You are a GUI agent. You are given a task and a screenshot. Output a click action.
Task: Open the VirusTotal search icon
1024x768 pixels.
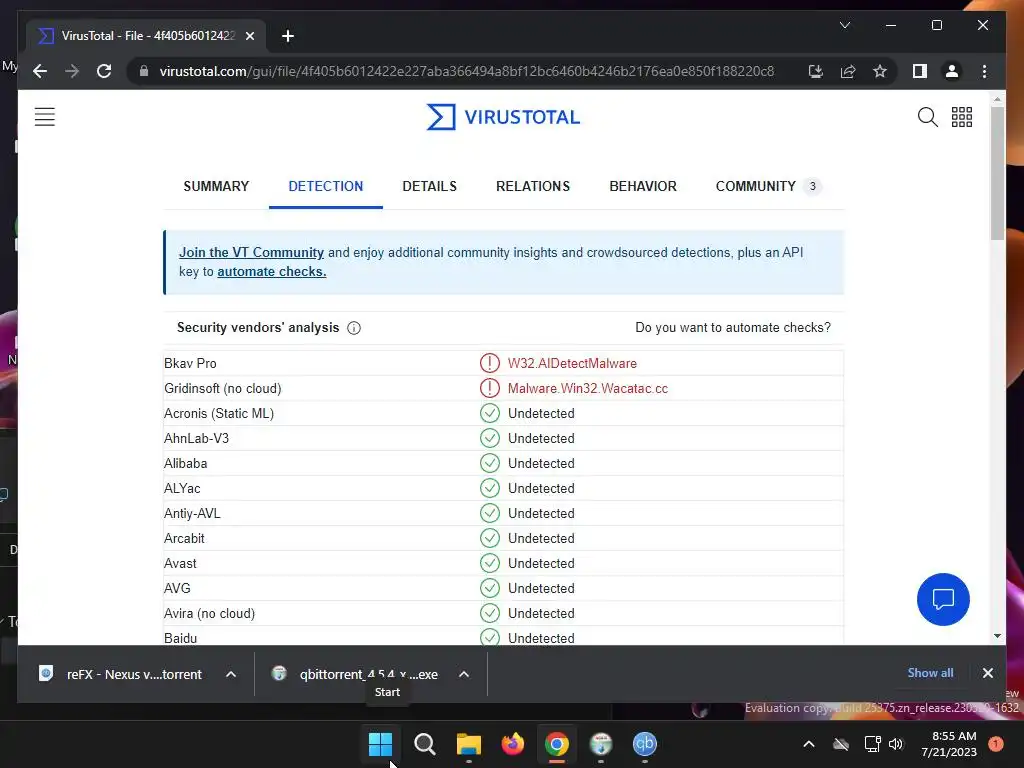[927, 117]
